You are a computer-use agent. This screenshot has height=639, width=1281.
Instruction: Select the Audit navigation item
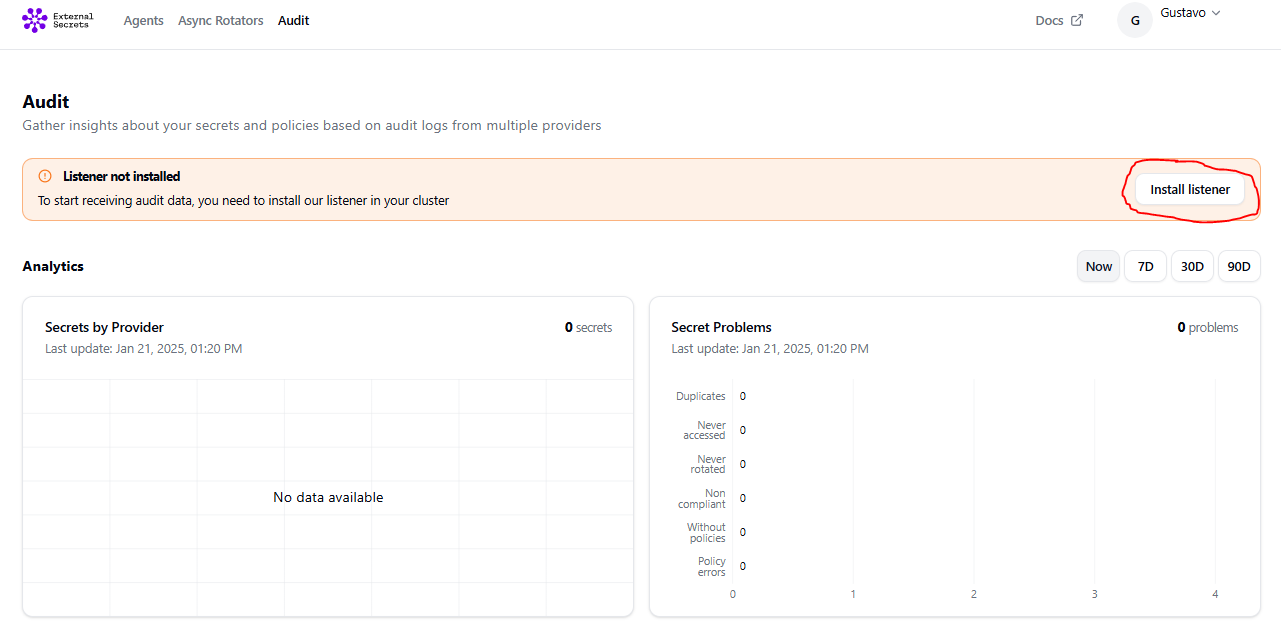pos(293,20)
